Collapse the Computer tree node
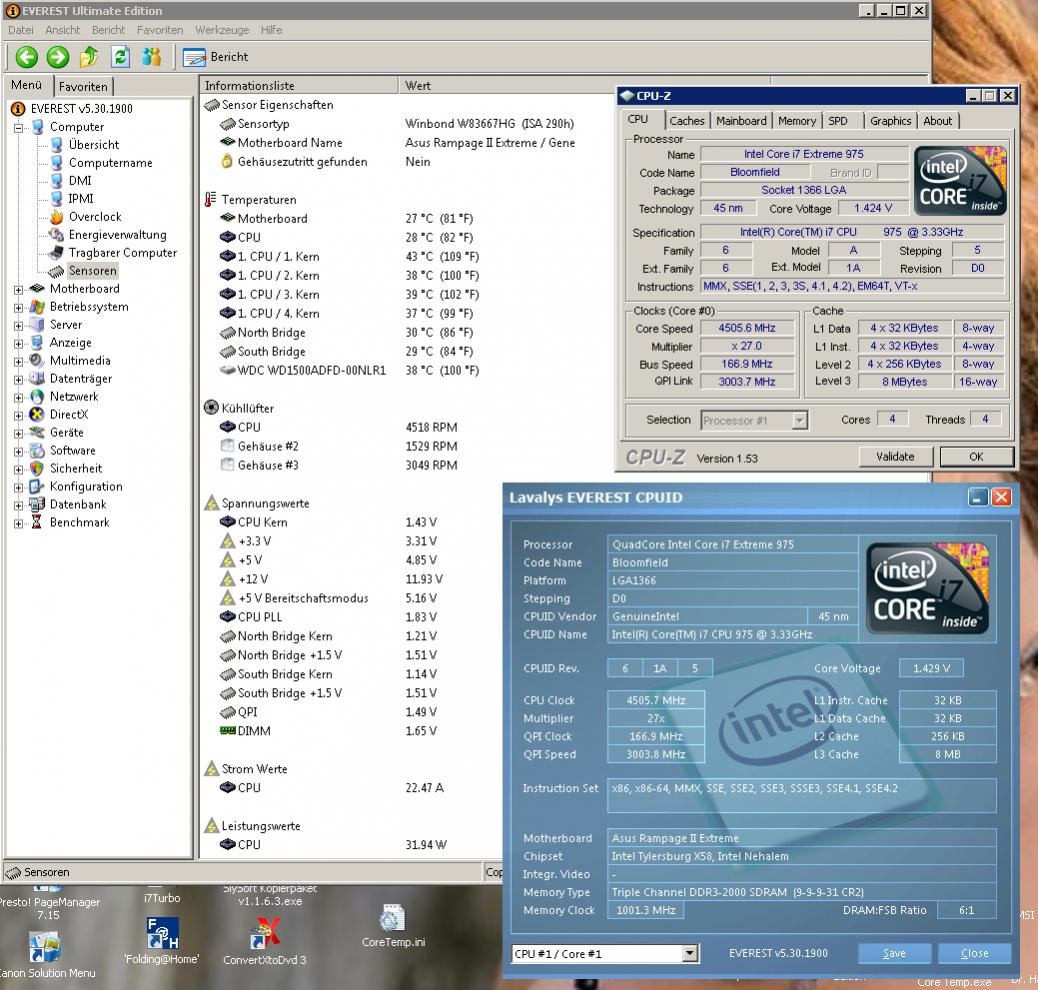Screen dimensions: 1038x990 19,127
